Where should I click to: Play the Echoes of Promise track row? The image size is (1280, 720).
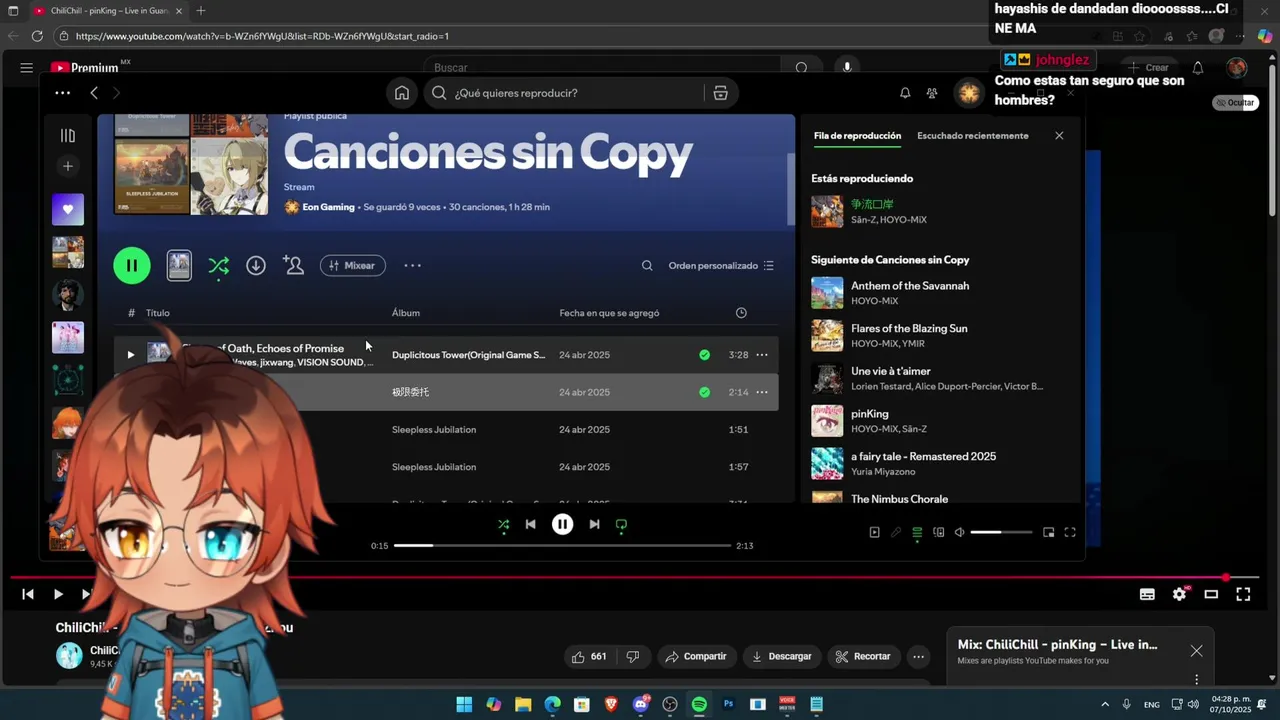click(x=130, y=355)
